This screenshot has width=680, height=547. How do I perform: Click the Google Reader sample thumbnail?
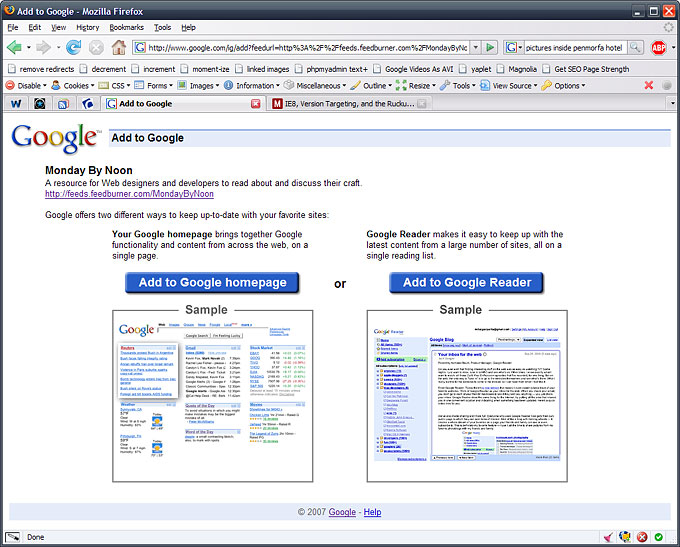pos(467,396)
